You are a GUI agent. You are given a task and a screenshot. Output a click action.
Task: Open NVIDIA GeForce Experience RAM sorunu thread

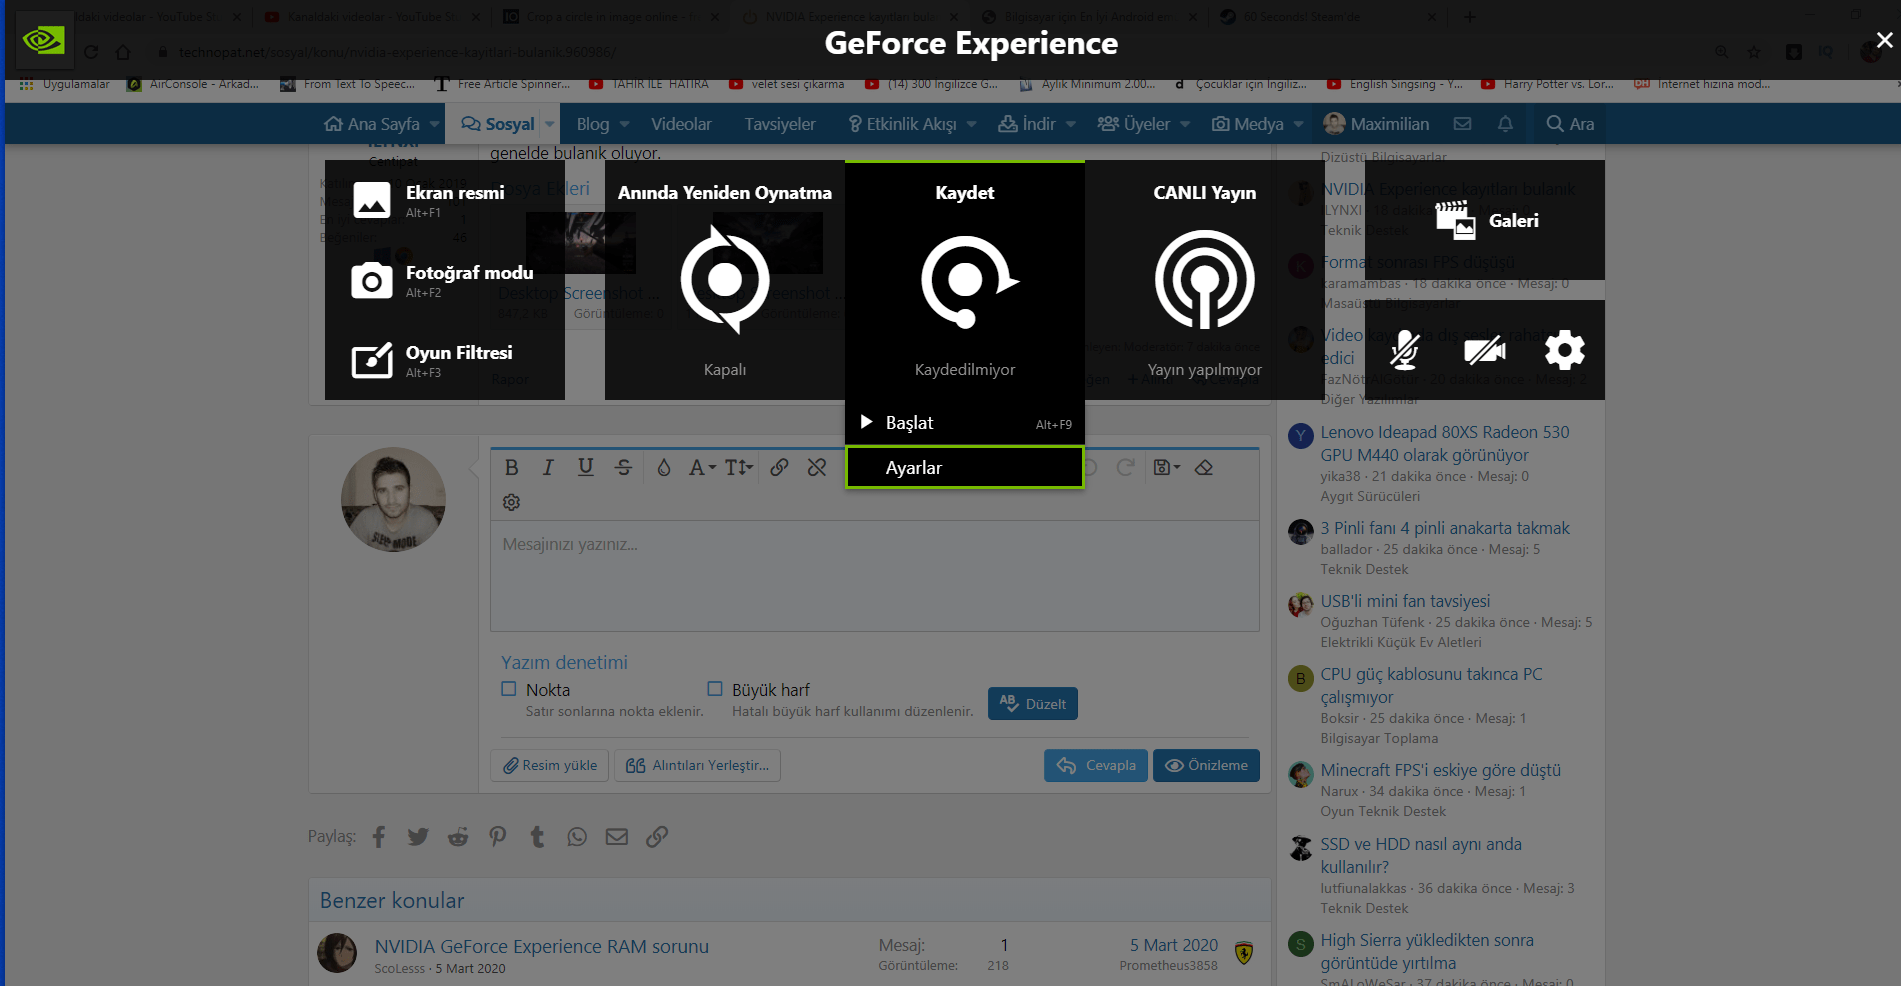(542, 946)
